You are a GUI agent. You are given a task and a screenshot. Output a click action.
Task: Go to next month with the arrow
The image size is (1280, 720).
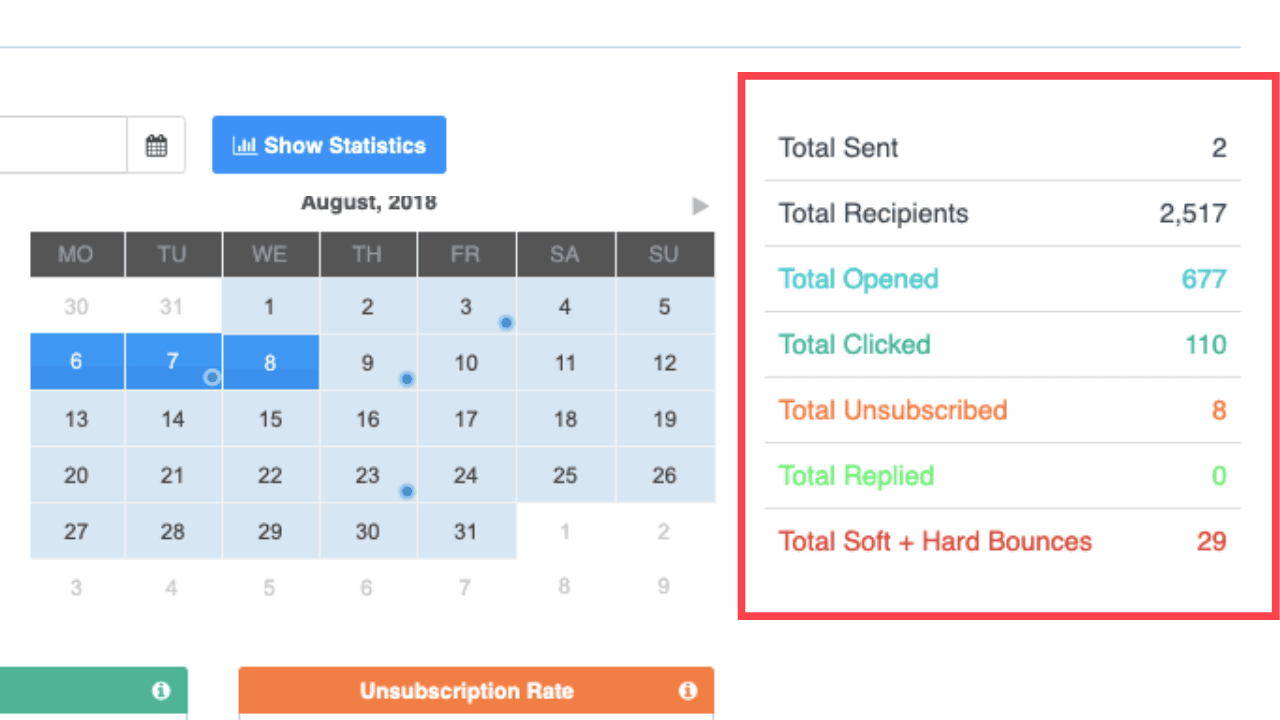(x=700, y=206)
